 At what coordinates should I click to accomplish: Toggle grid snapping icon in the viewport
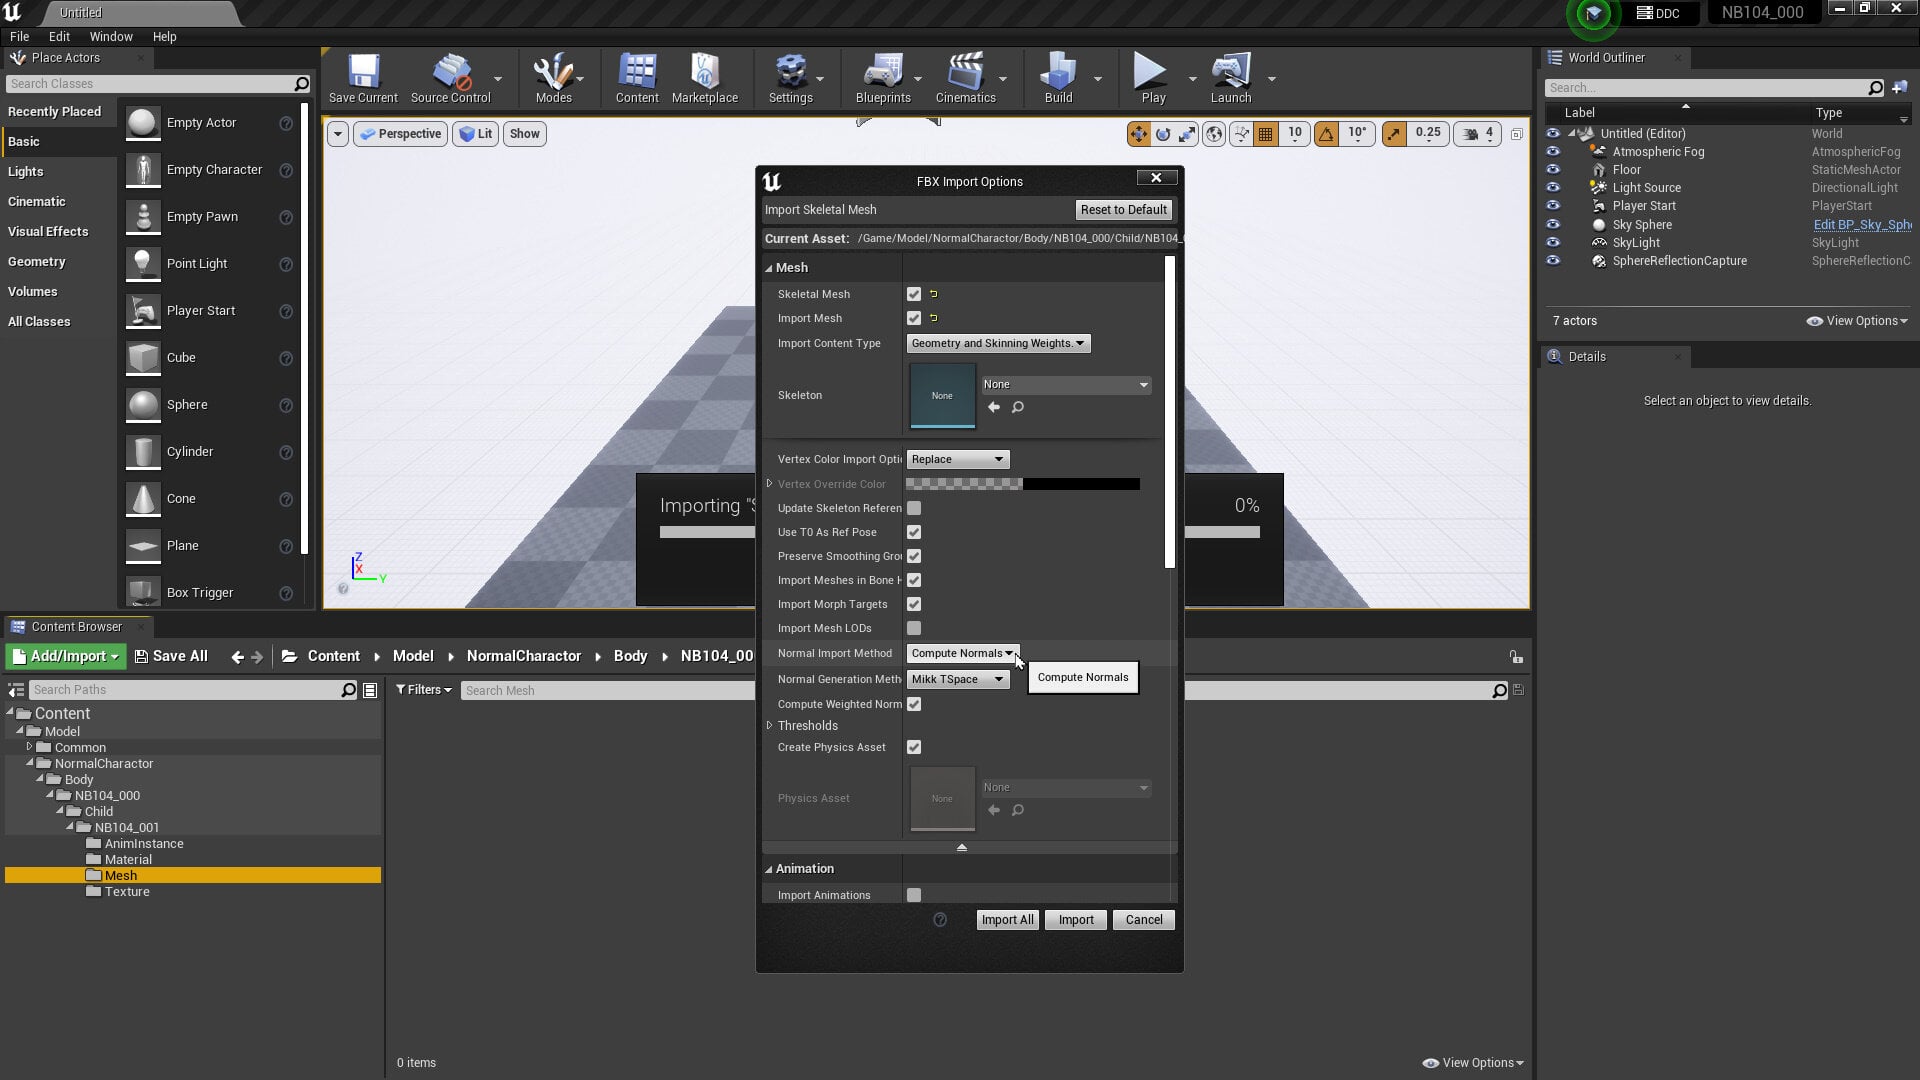tap(1266, 134)
